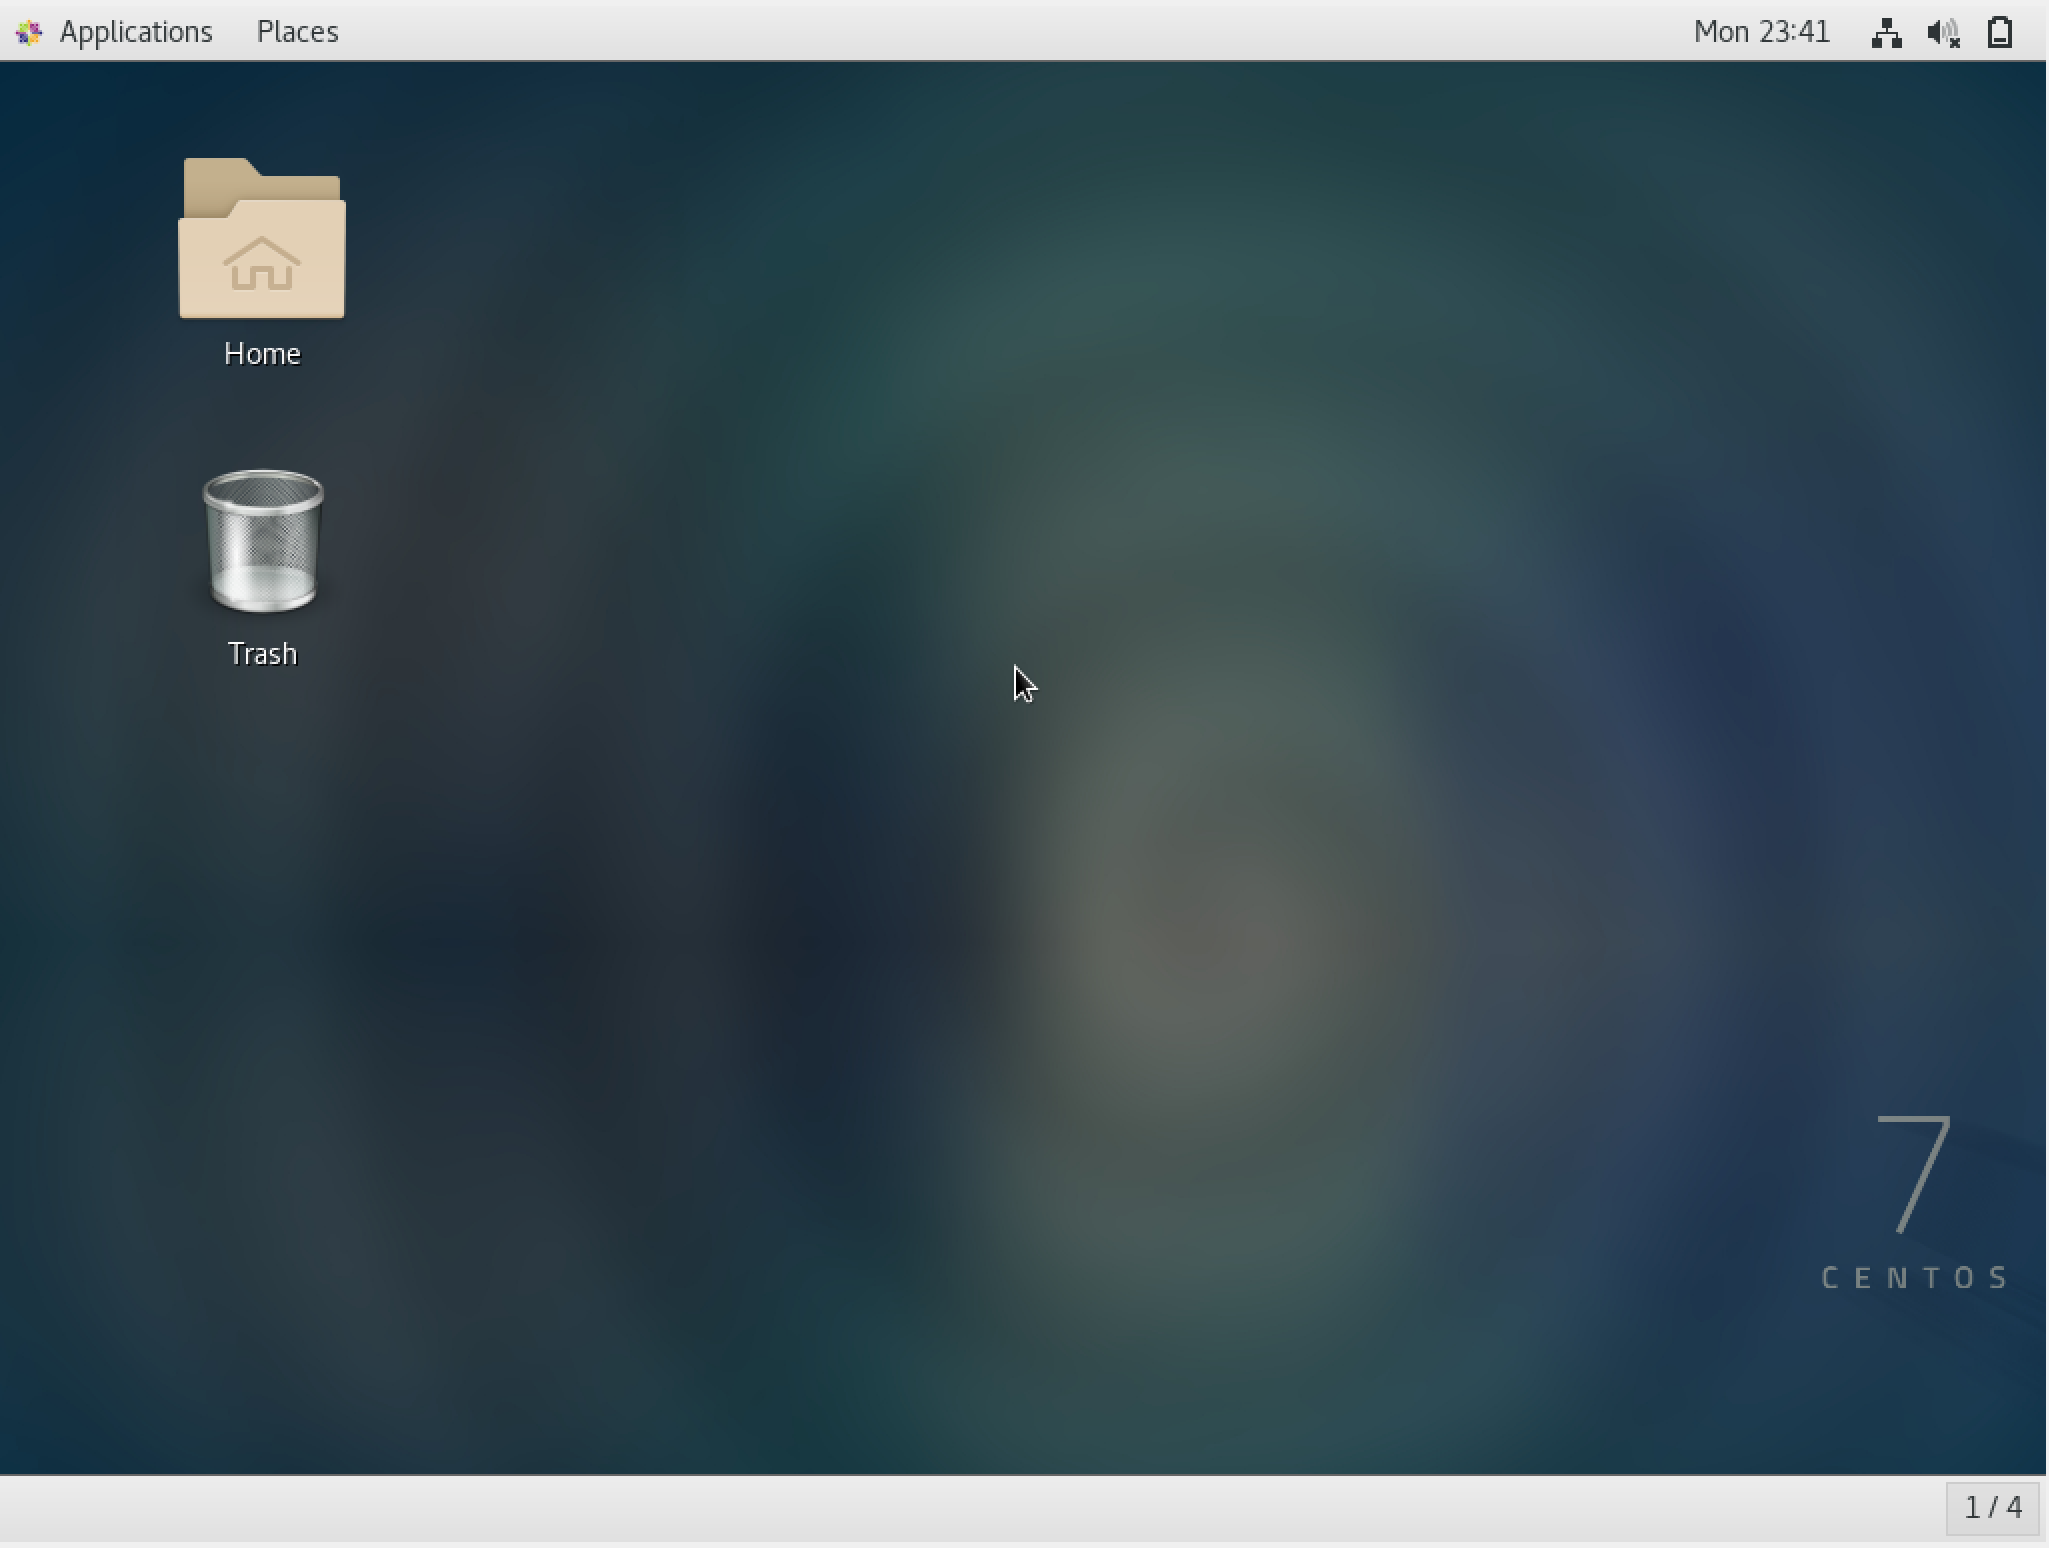Screen dimensions: 2049x1552
Task: Click the wired network status icon
Action: pos(1885,33)
